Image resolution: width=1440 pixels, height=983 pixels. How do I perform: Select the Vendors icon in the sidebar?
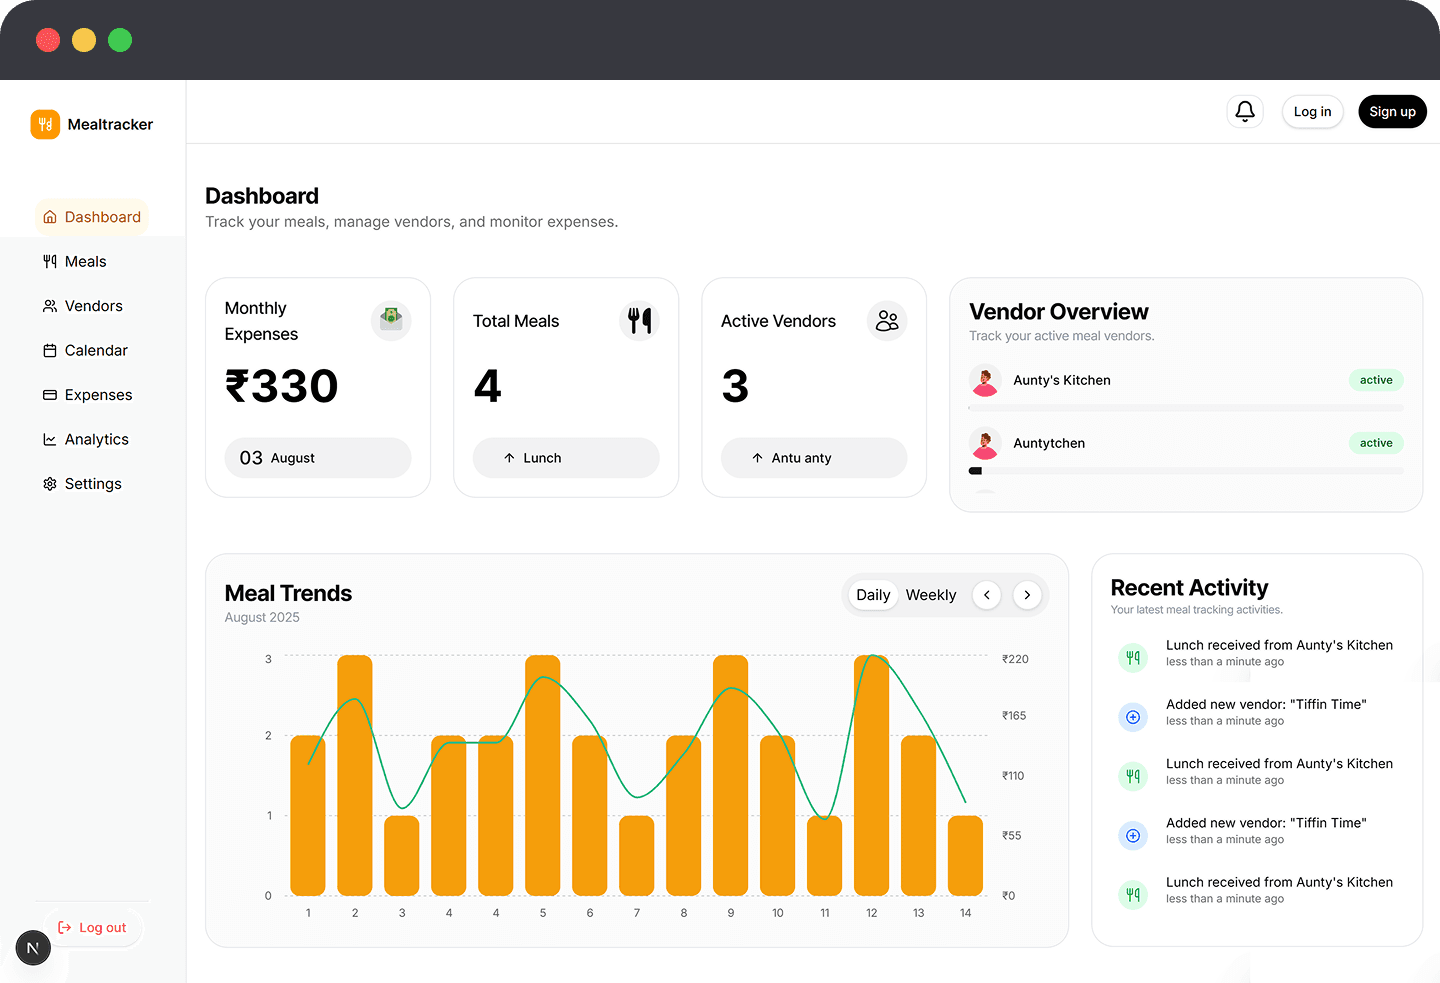click(49, 305)
